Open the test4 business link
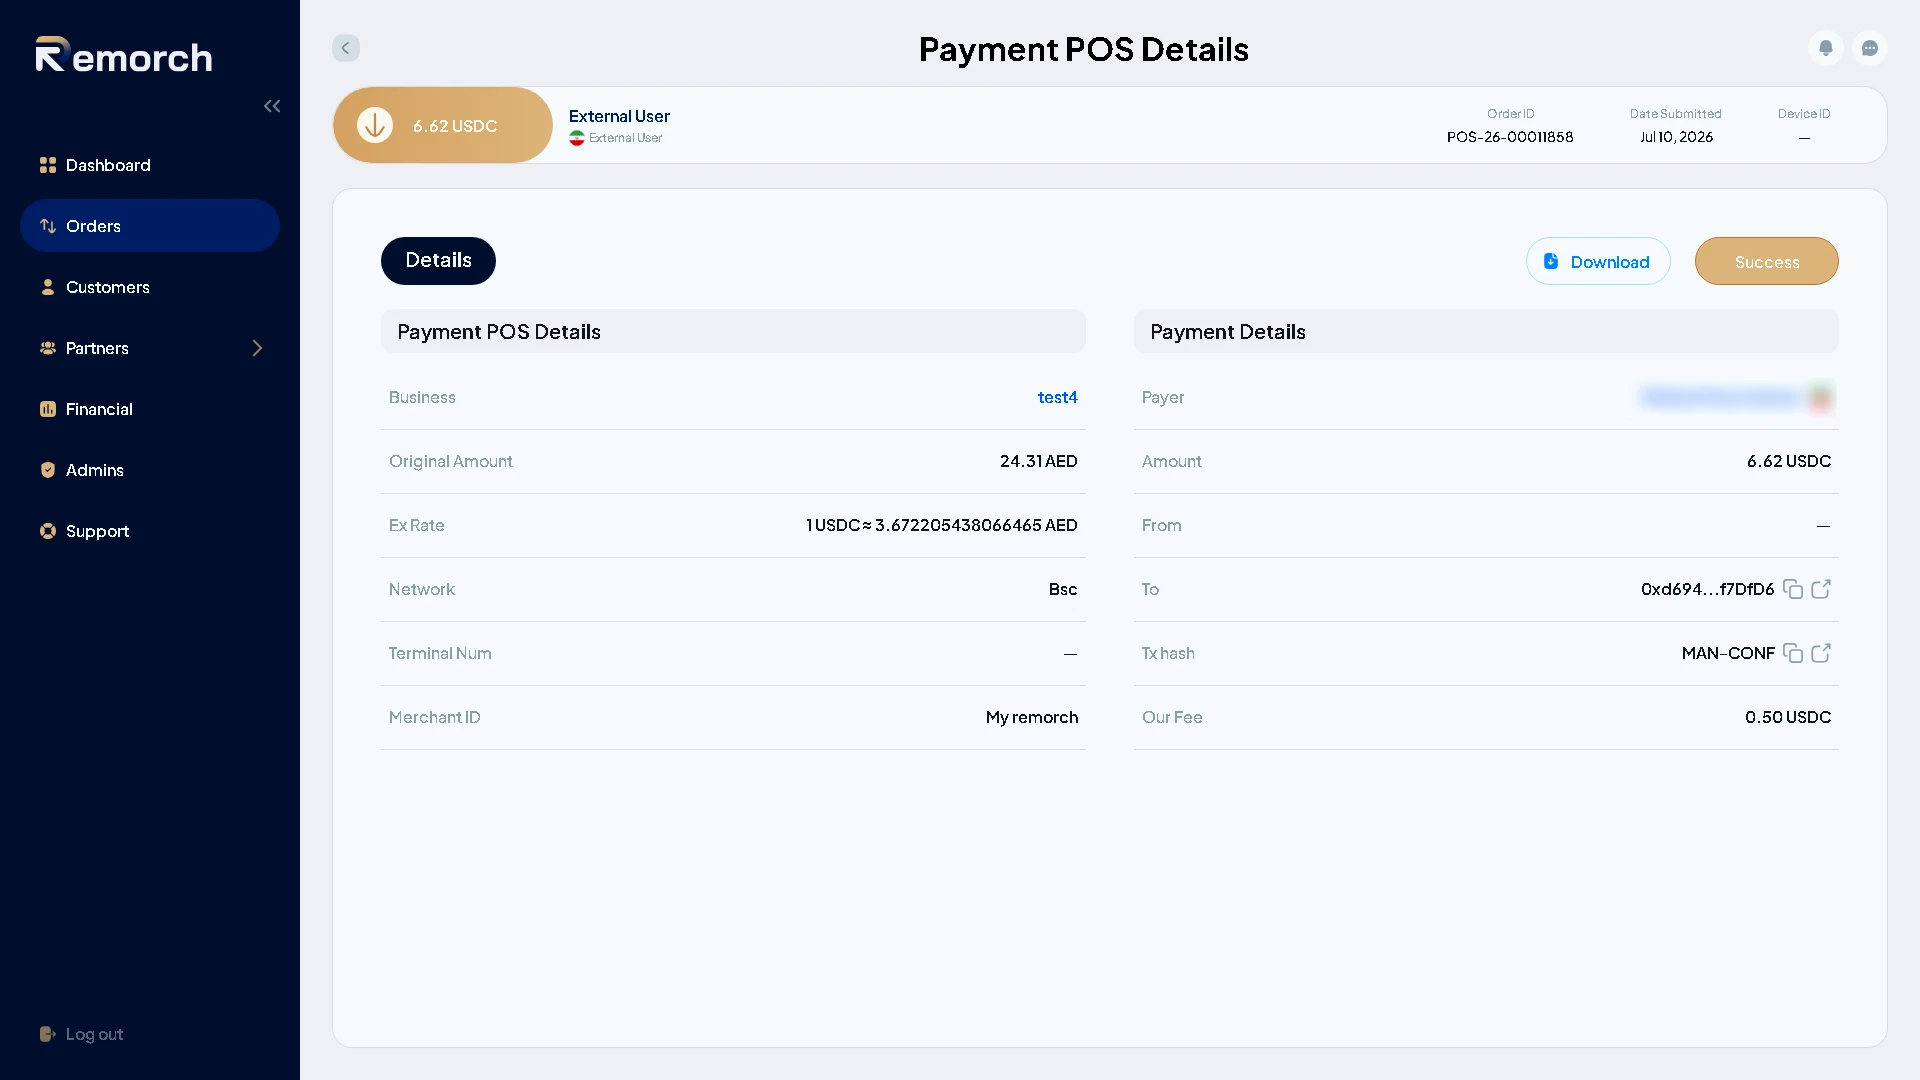1920x1080 pixels. point(1057,397)
